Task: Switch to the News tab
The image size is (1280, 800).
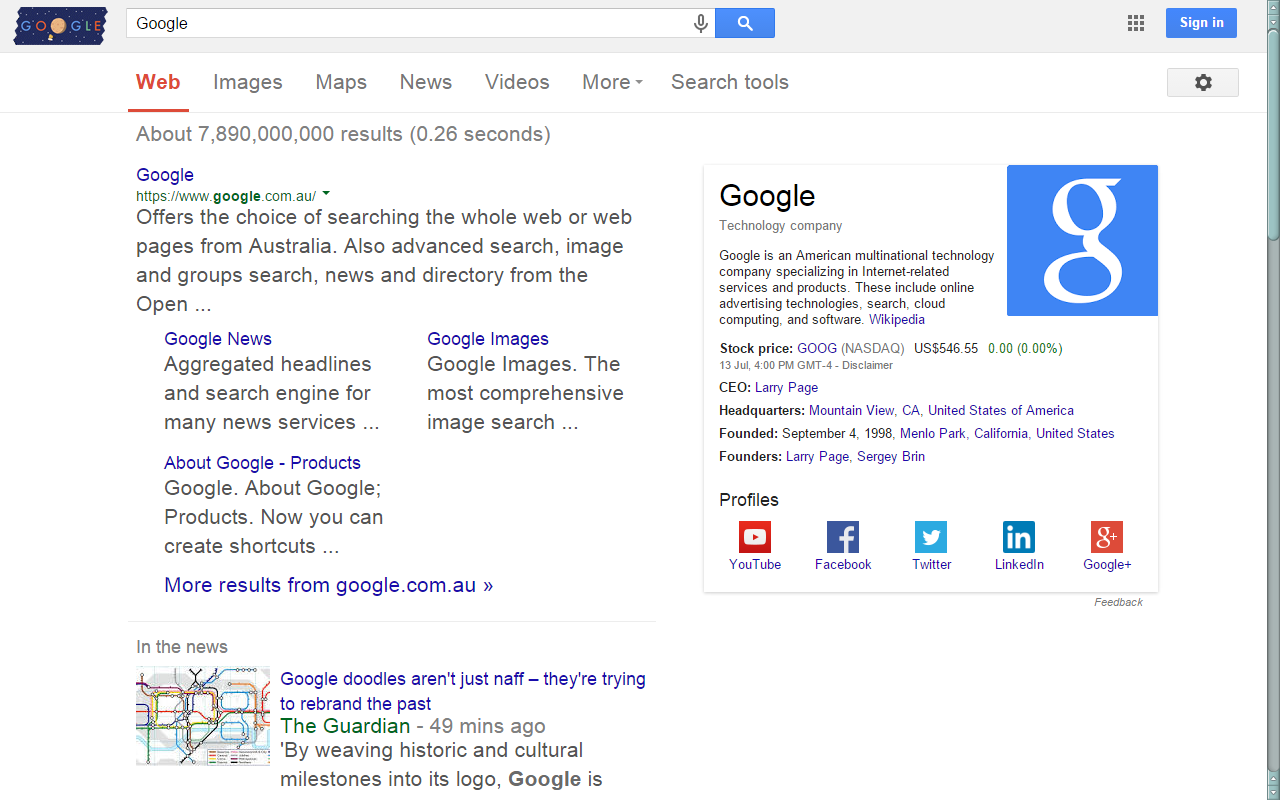Action: [x=426, y=82]
